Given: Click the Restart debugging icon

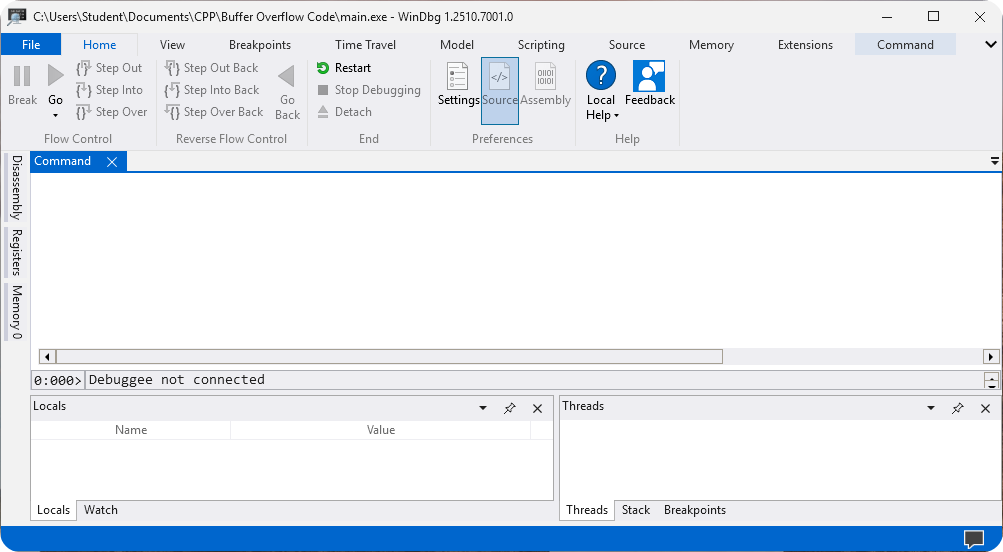Looking at the screenshot, I should click(x=323, y=68).
